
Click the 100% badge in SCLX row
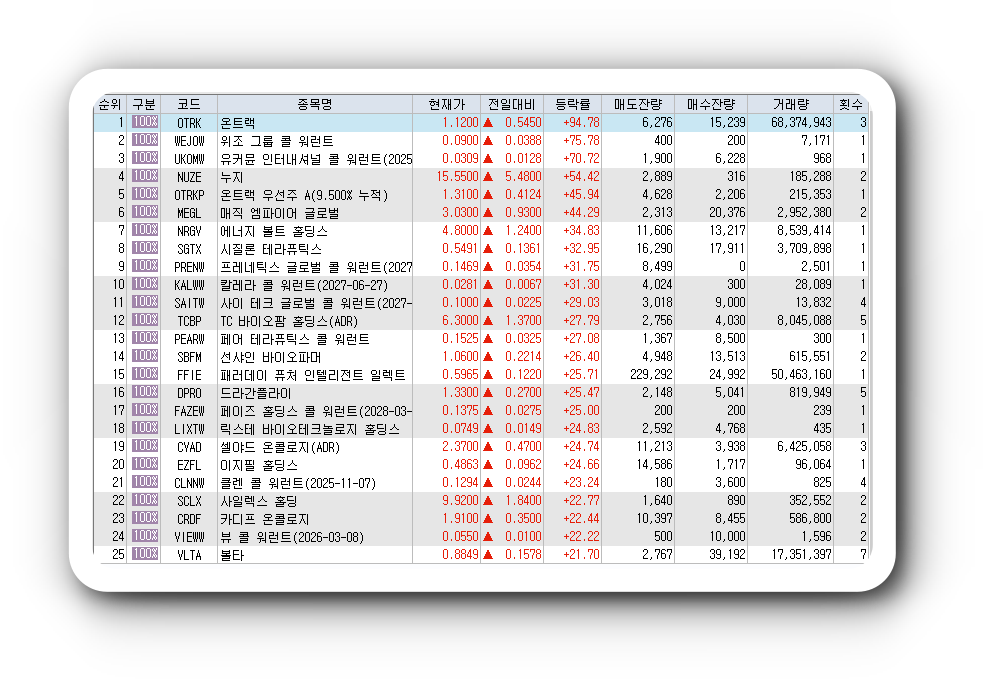tap(145, 500)
